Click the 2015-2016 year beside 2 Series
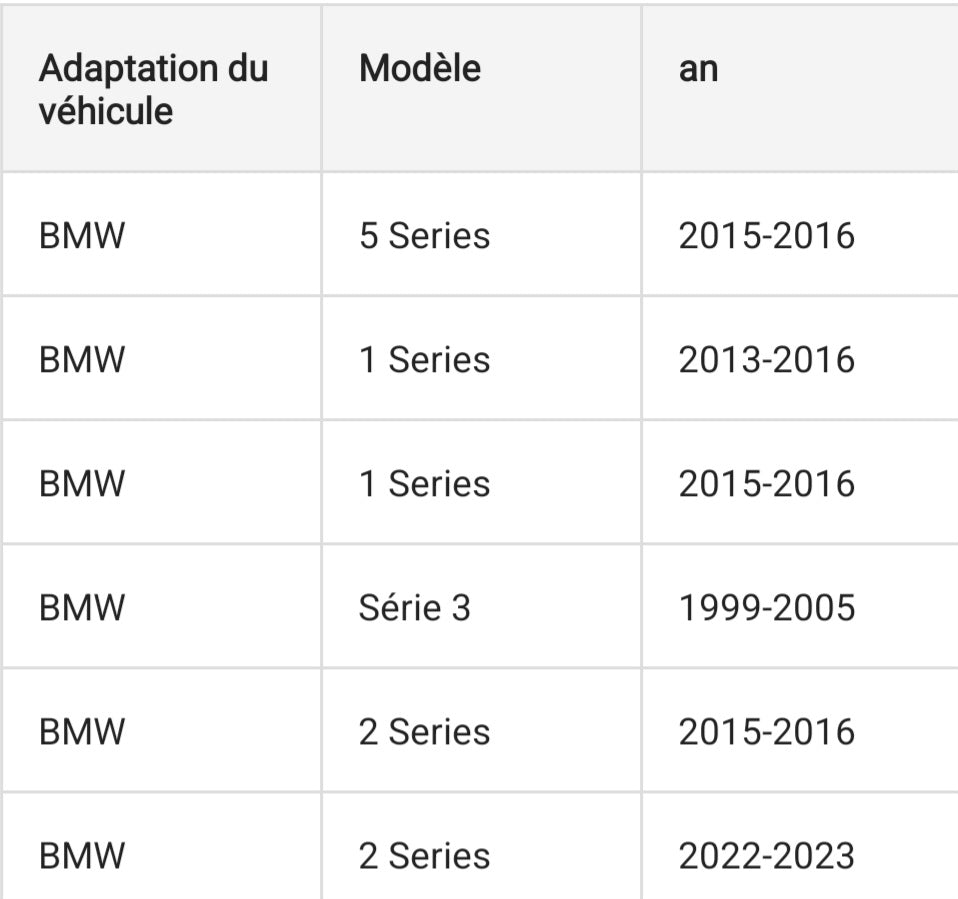 point(767,732)
